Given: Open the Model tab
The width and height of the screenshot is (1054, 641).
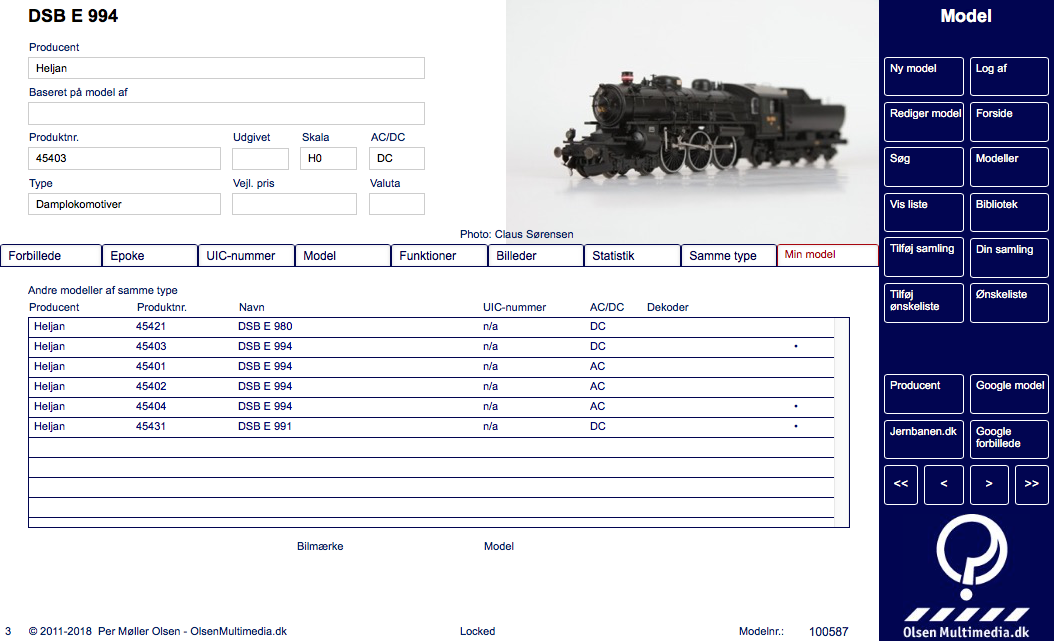Looking at the screenshot, I should [x=343, y=256].
